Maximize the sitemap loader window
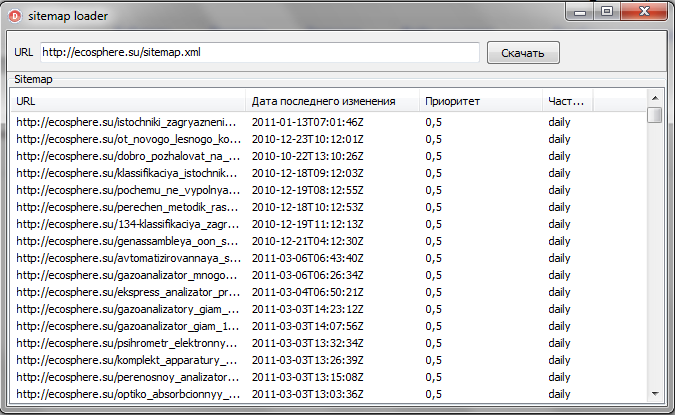This screenshot has width=675, height=415. 607,12
